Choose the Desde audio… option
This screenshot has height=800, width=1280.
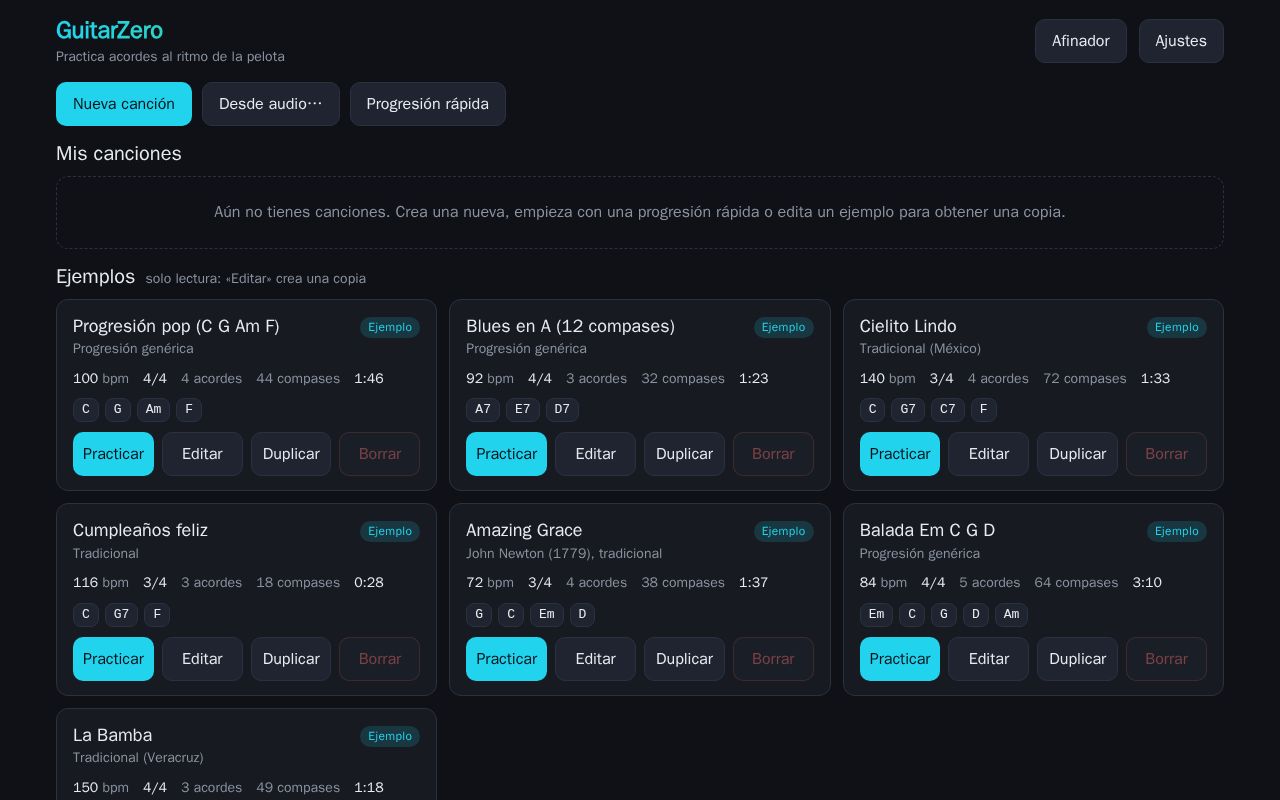(x=271, y=104)
